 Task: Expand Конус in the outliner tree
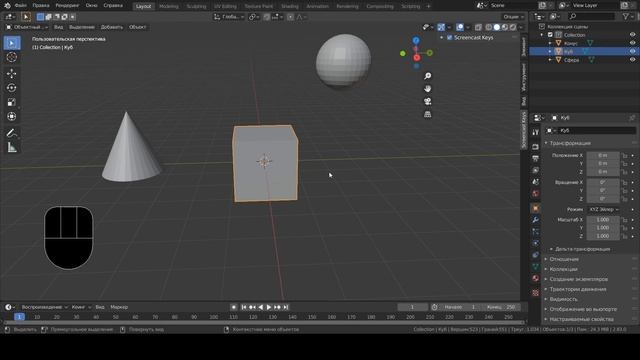(x=550, y=43)
